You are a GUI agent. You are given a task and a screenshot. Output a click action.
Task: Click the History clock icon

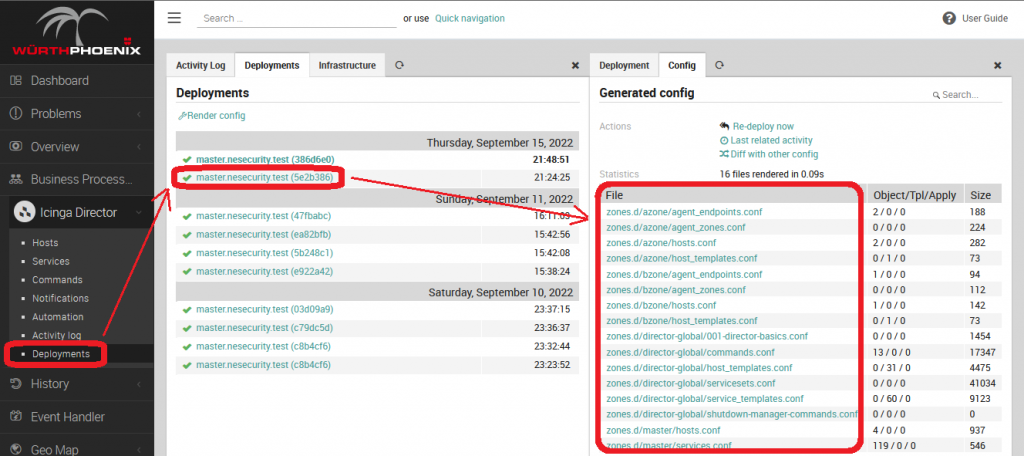pyautogui.click(x=16, y=383)
